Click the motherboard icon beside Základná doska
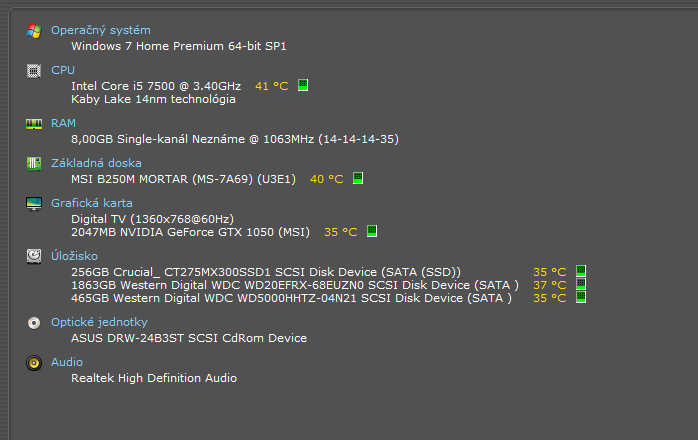Image resolution: width=698 pixels, height=440 pixels. pyautogui.click(x=34, y=163)
